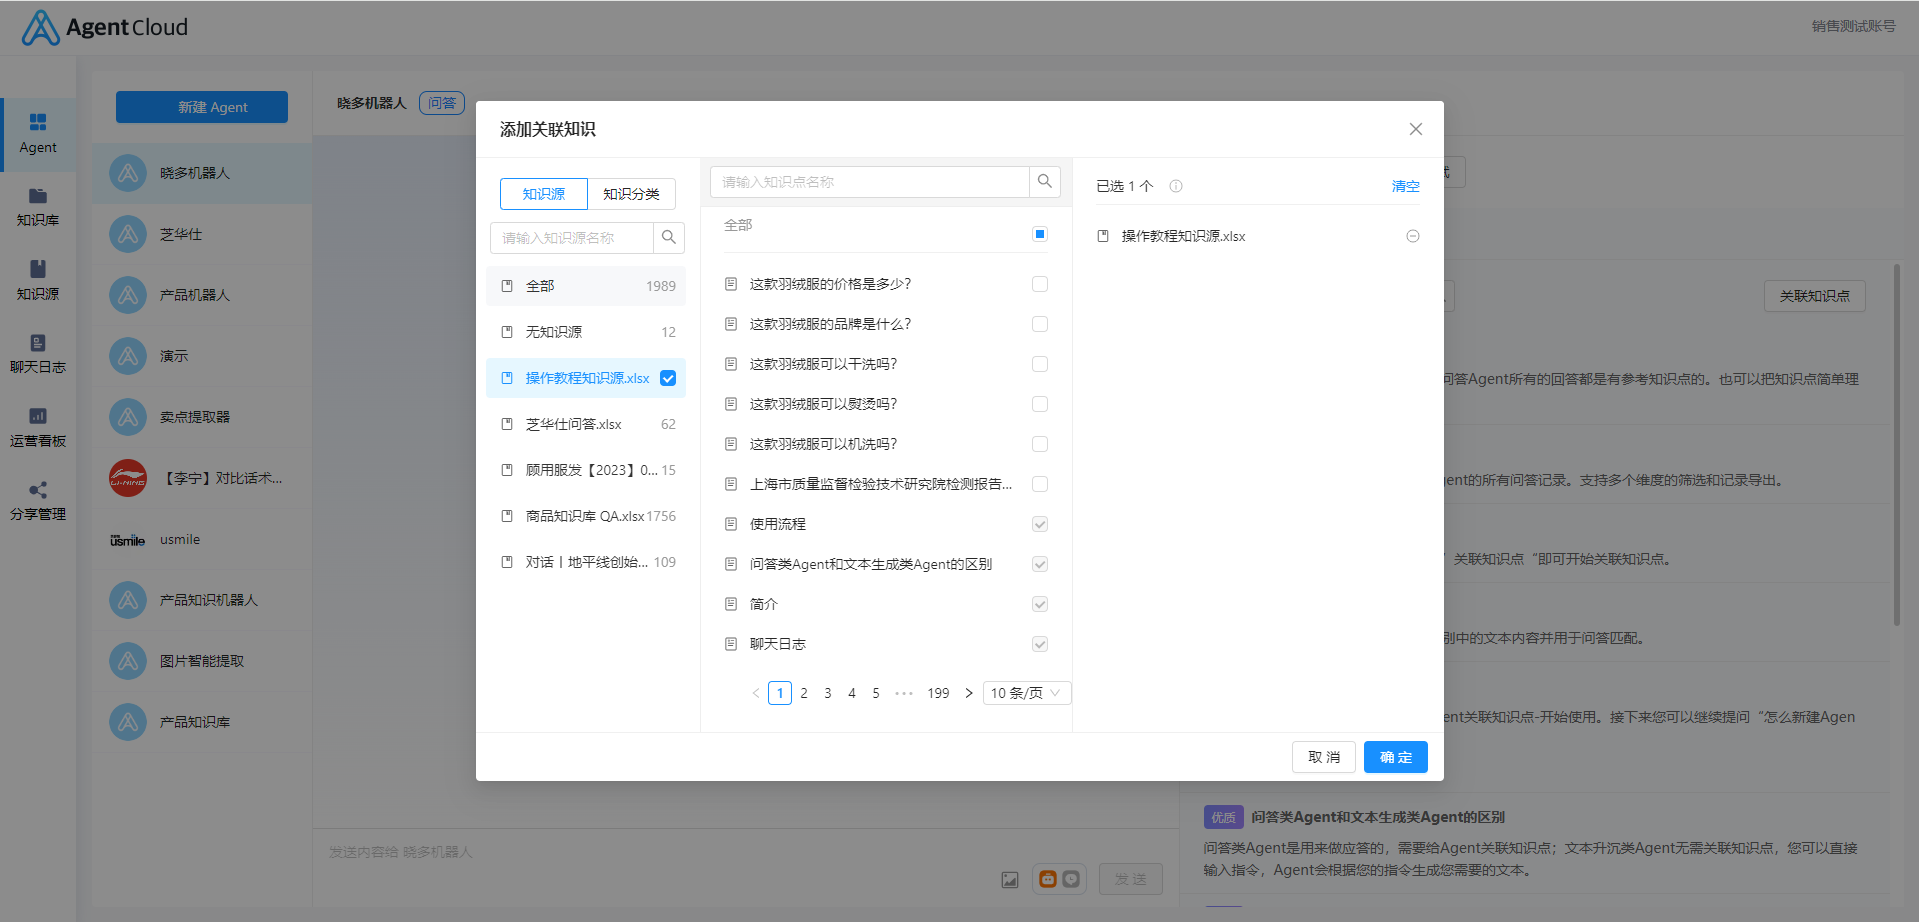Close the 添加关联知识 dialog

[x=1416, y=129]
